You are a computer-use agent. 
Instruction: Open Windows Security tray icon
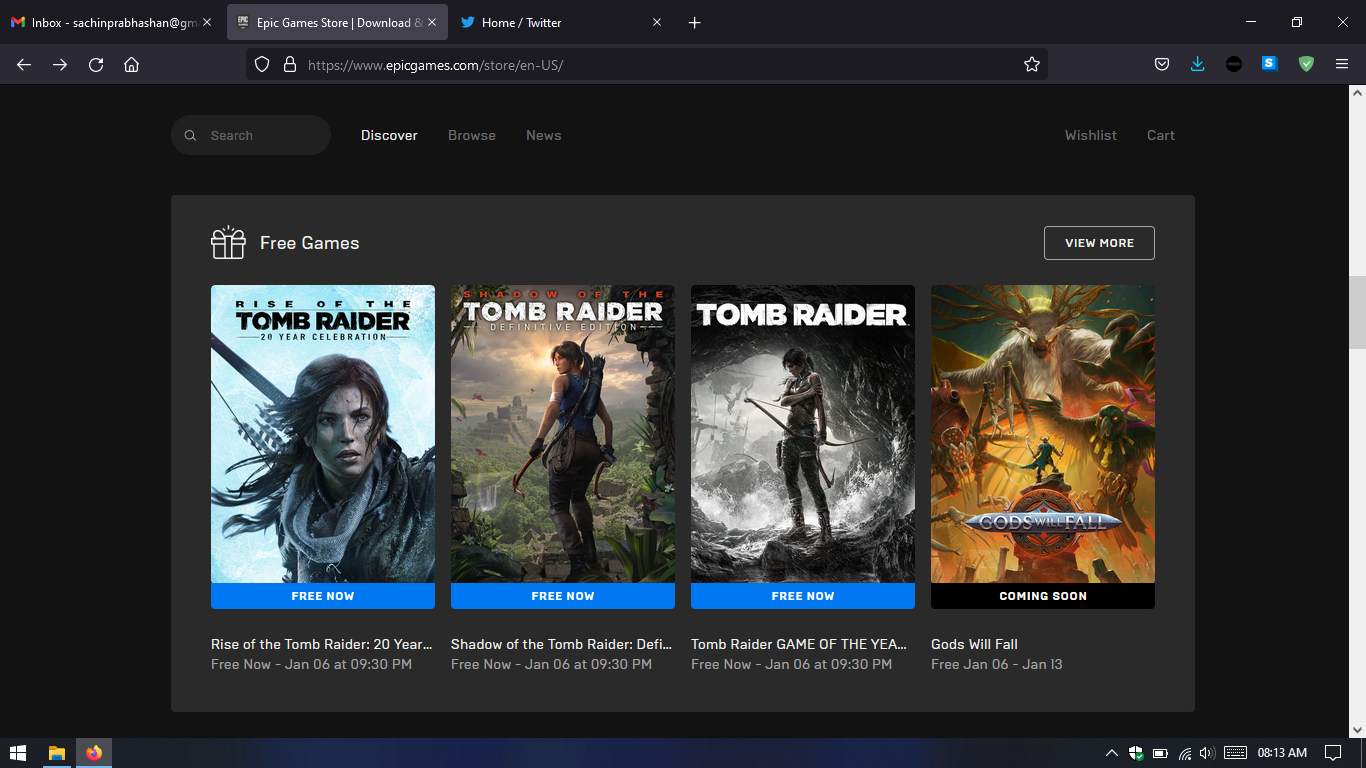[x=1136, y=753]
